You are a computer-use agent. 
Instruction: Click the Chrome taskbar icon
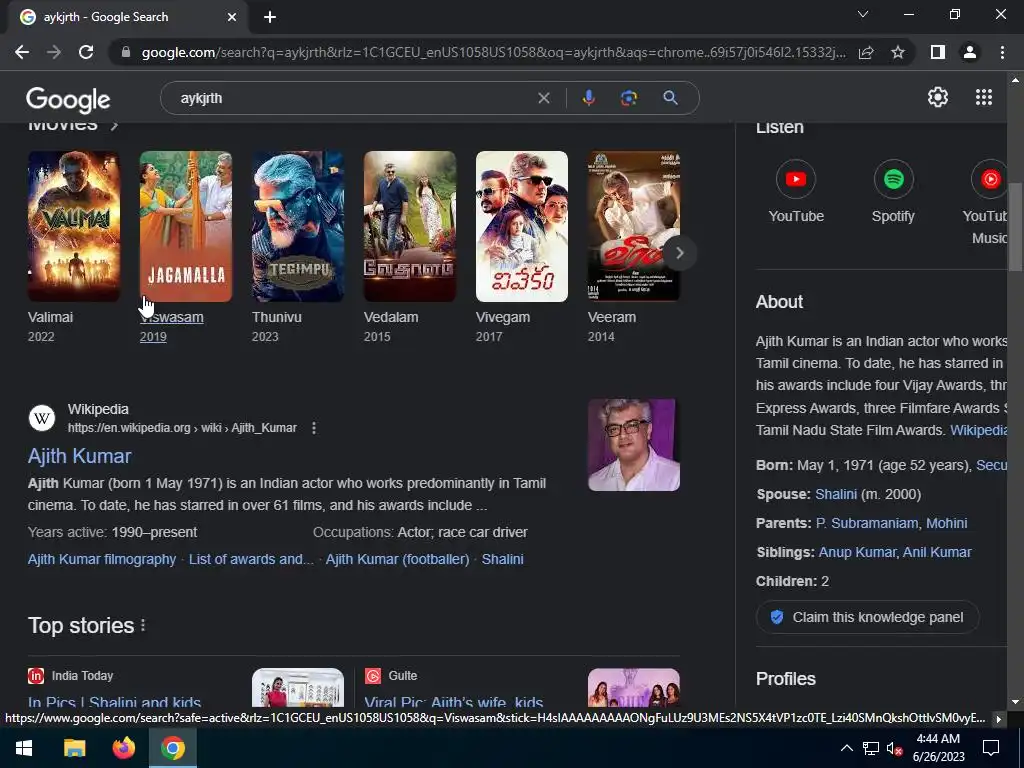click(172, 748)
